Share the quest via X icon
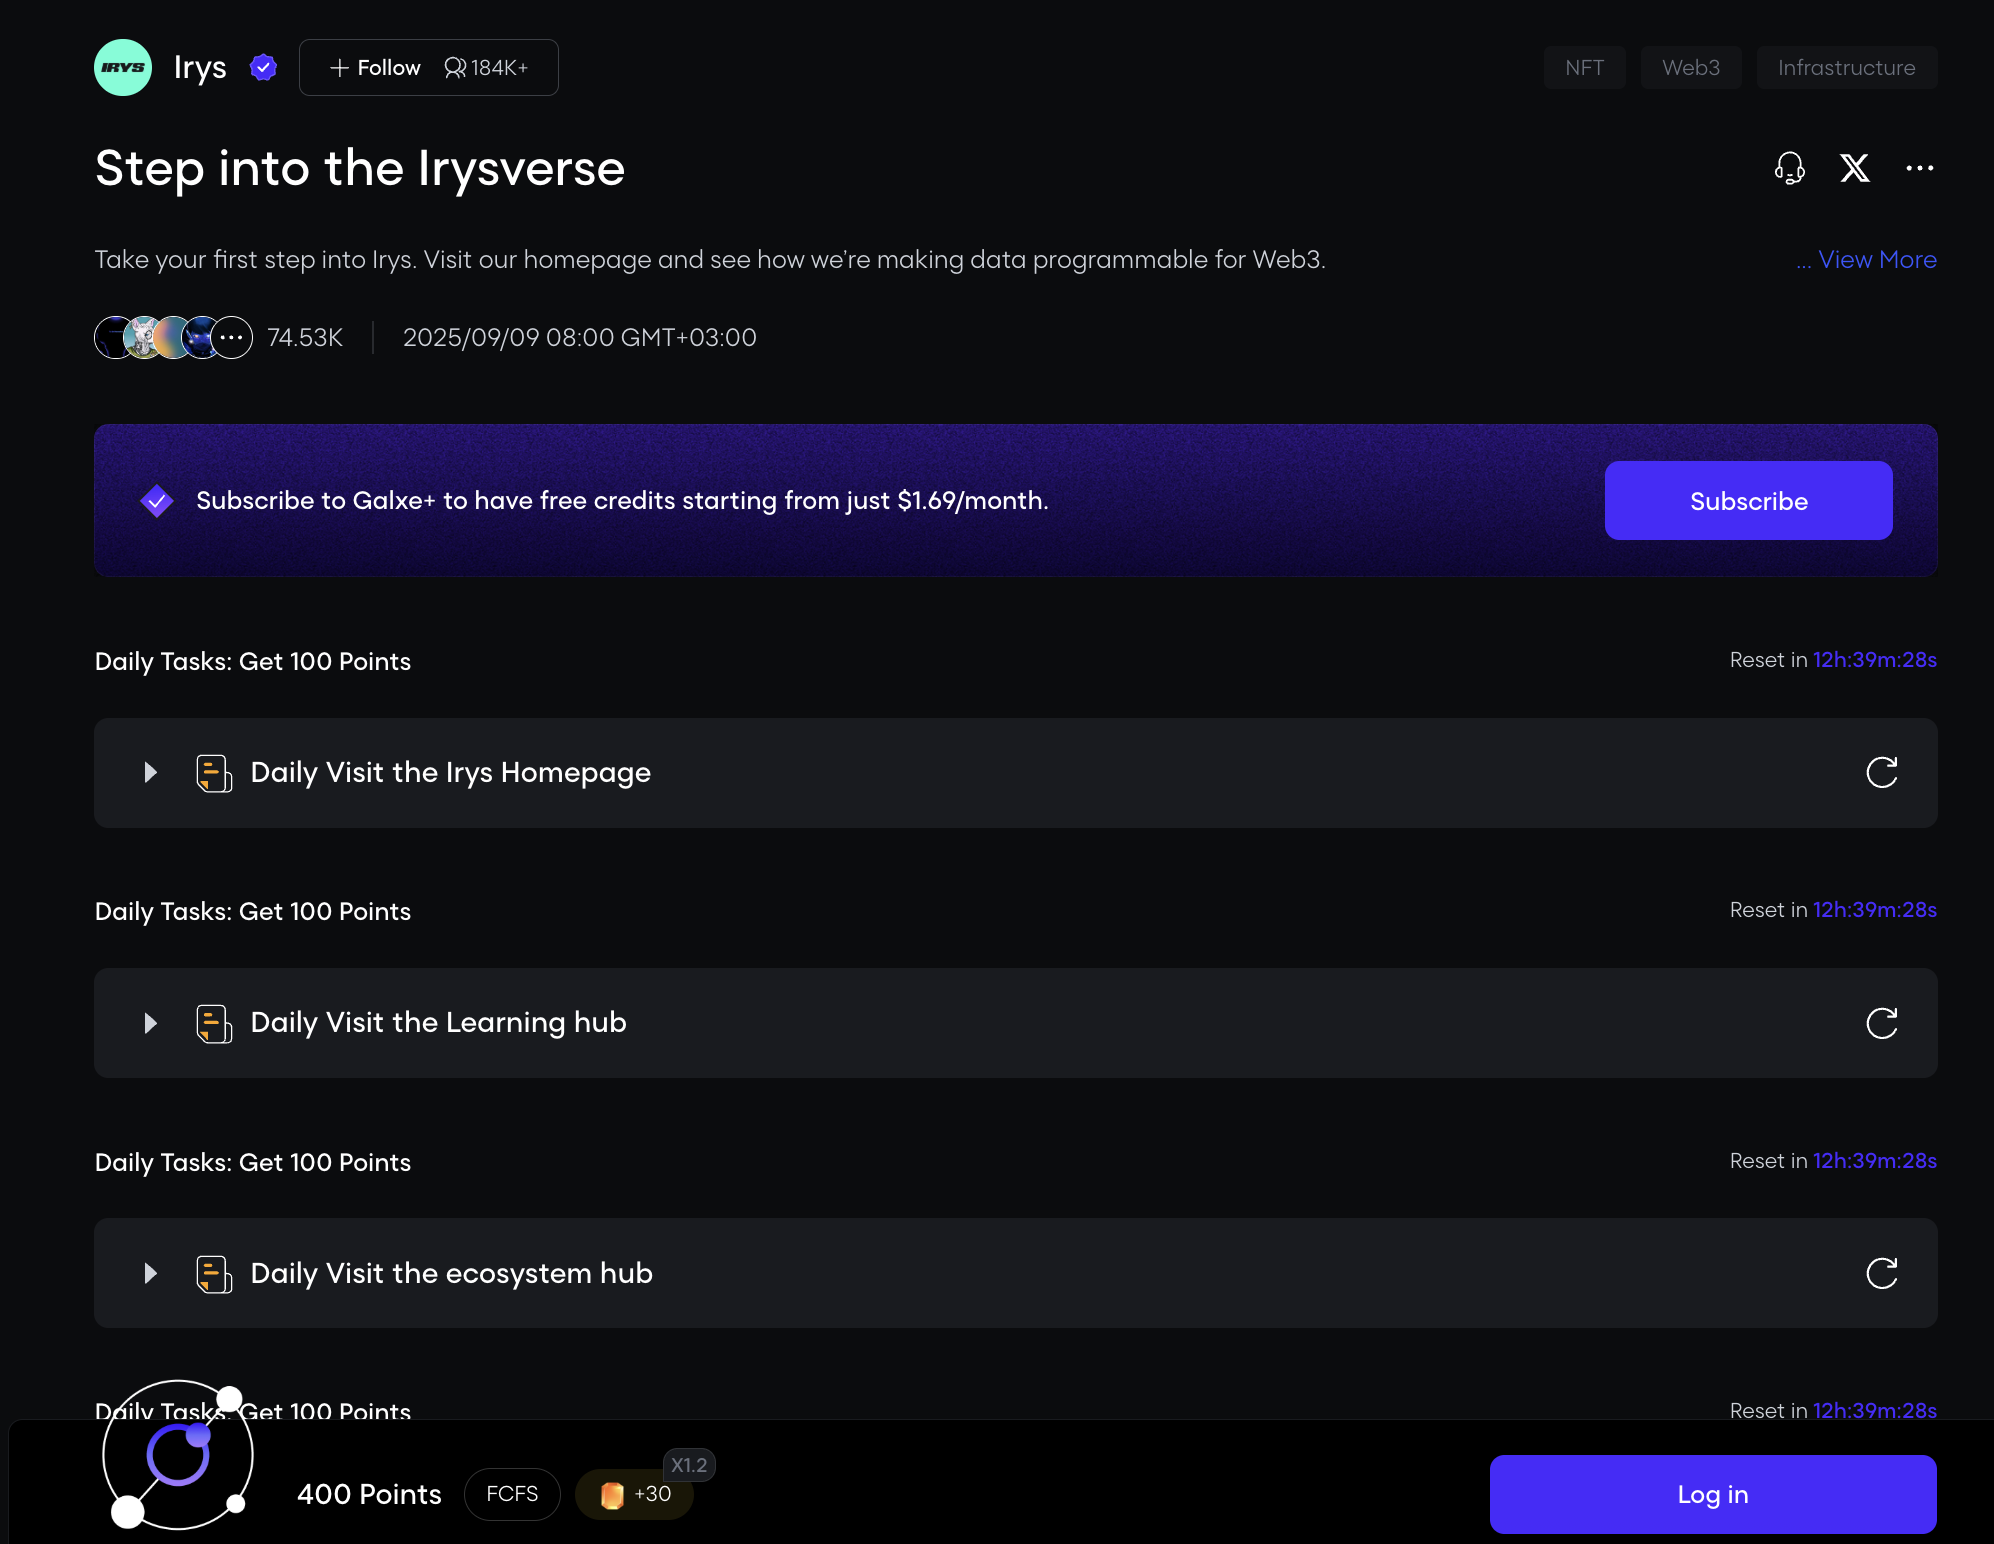The height and width of the screenshot is (1544, 1994). coord(1855,168)
